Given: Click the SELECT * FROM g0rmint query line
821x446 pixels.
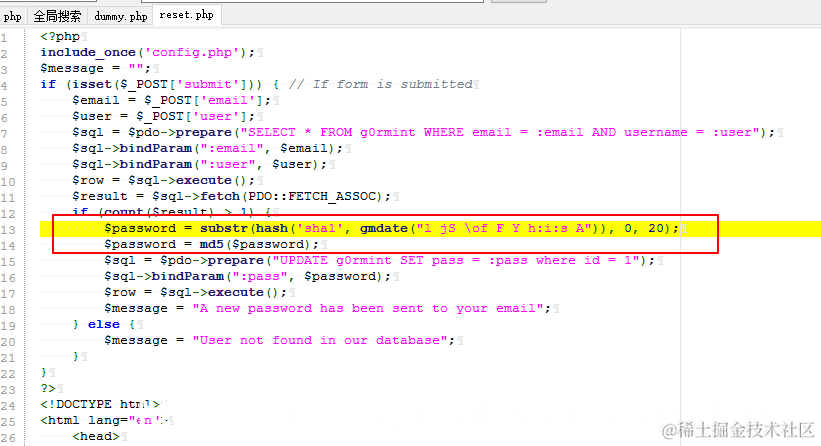Looking at the screenshot, I should point(424,132).
